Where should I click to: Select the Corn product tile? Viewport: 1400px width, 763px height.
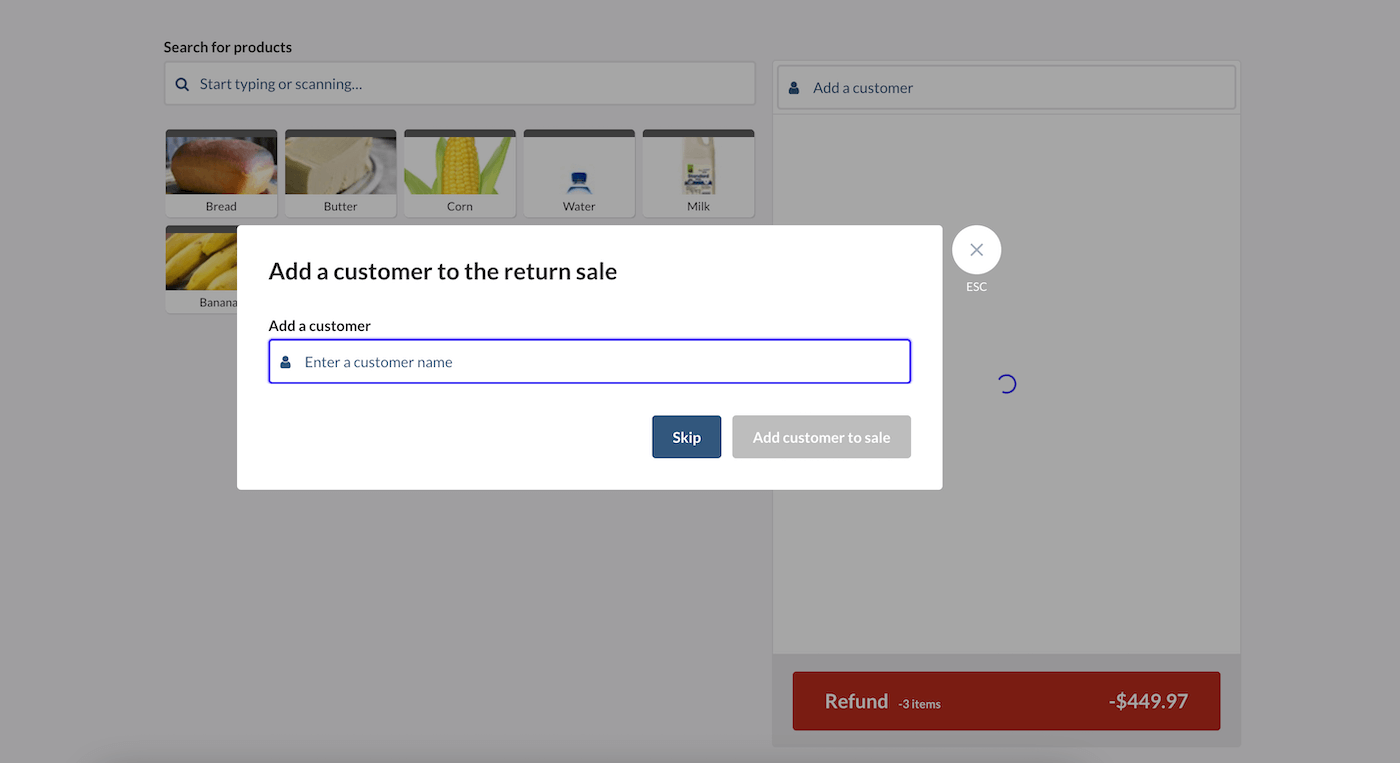[459, 172]
